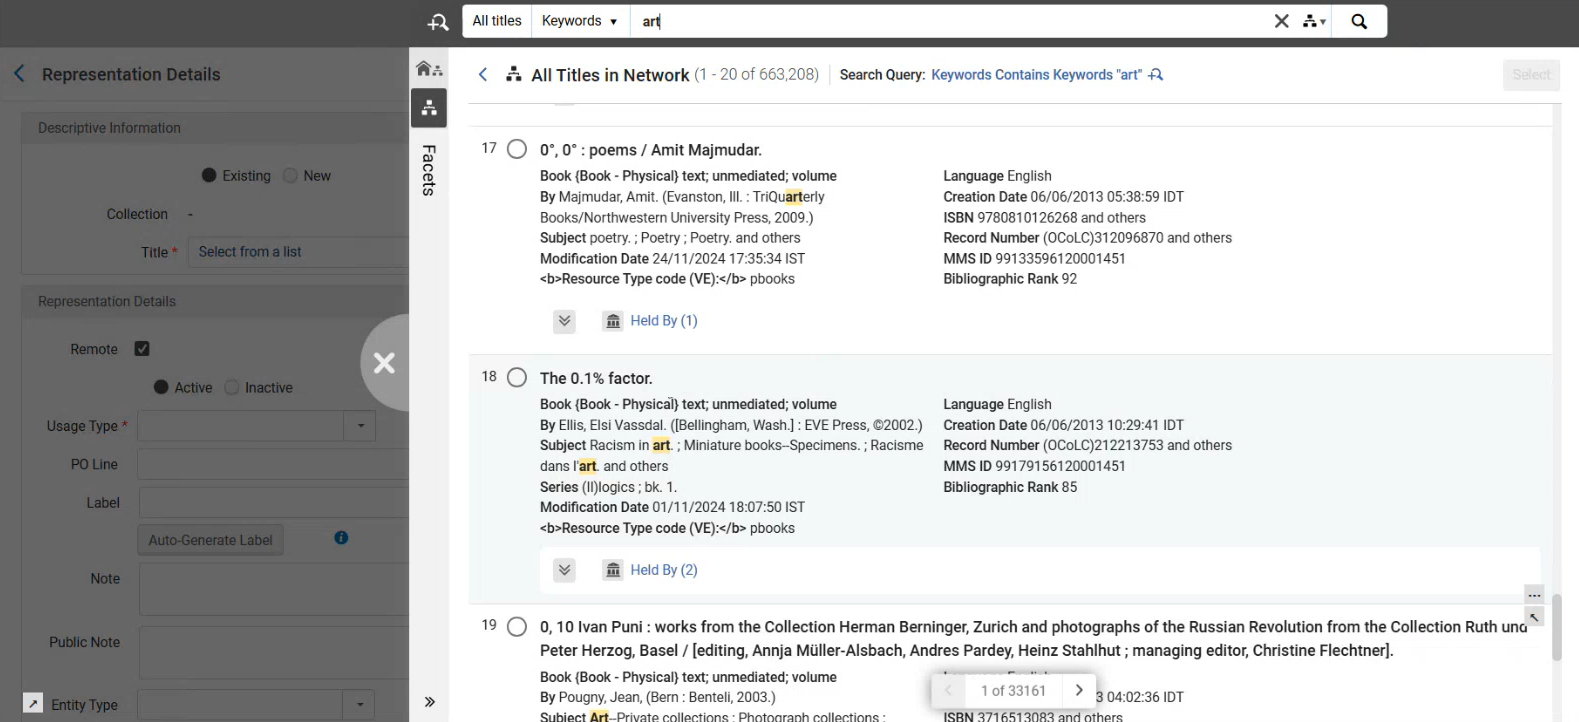The height and width of the screenshot is (722, 1579).
Task: Go back with the Representation Details arrow
Action: 19,74
